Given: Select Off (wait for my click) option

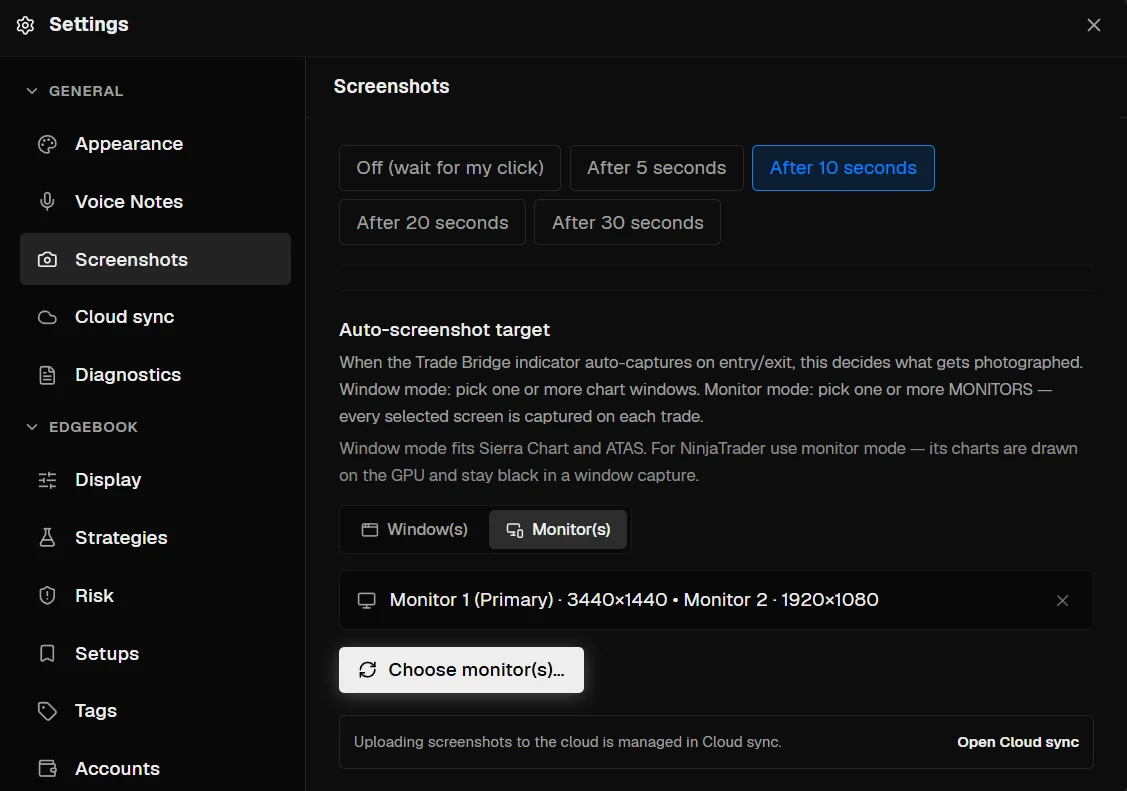Looking at the screenshot, I should coord(450,168).
